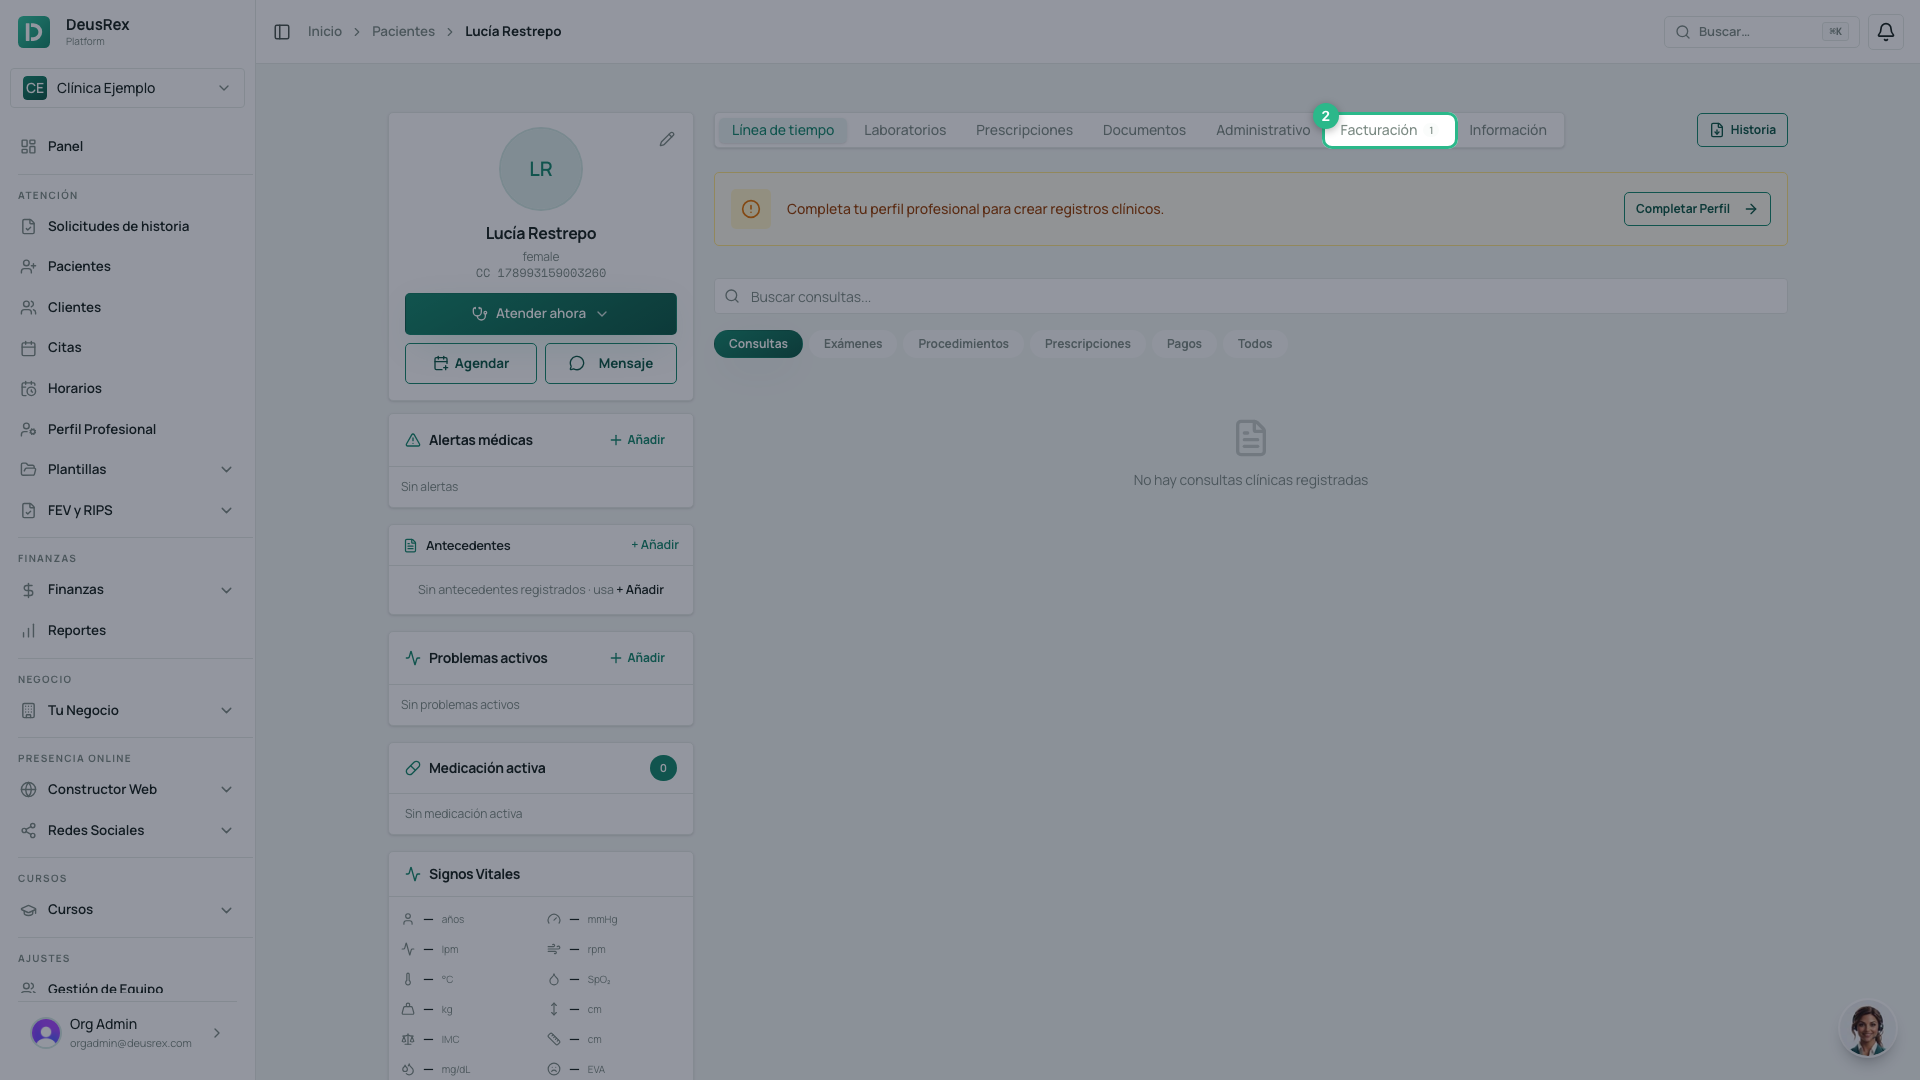Open Panel from sidebar

click(x=127, y=146)
